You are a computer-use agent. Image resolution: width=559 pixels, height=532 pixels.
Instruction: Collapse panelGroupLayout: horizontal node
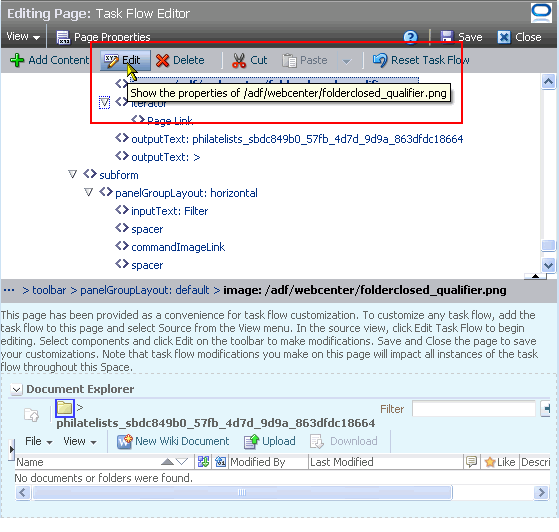(88, 193)
